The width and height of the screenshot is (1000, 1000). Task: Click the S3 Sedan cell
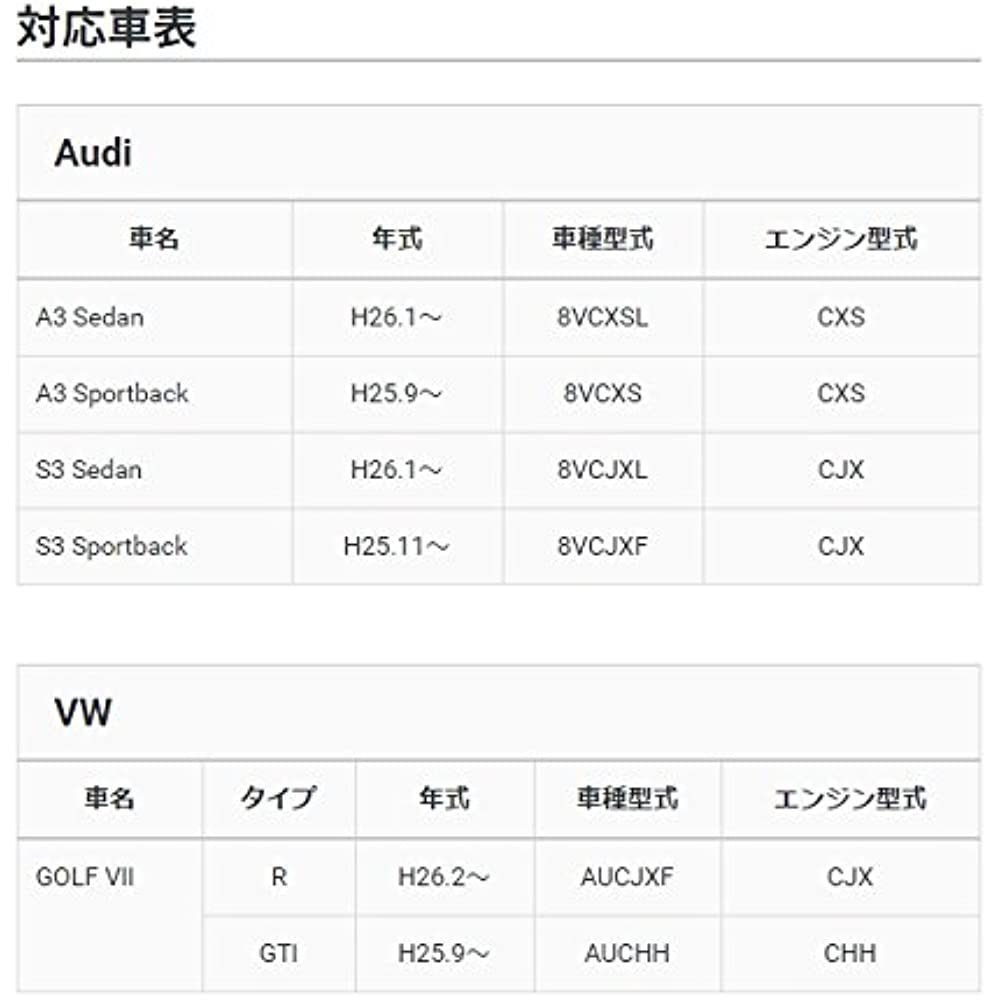click(89, 469)
